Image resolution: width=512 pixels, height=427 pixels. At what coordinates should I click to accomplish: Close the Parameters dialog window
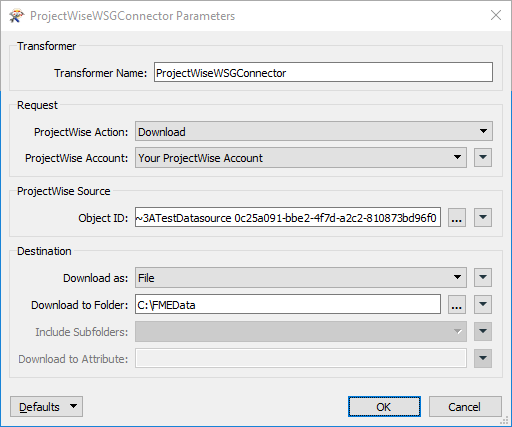496,15
